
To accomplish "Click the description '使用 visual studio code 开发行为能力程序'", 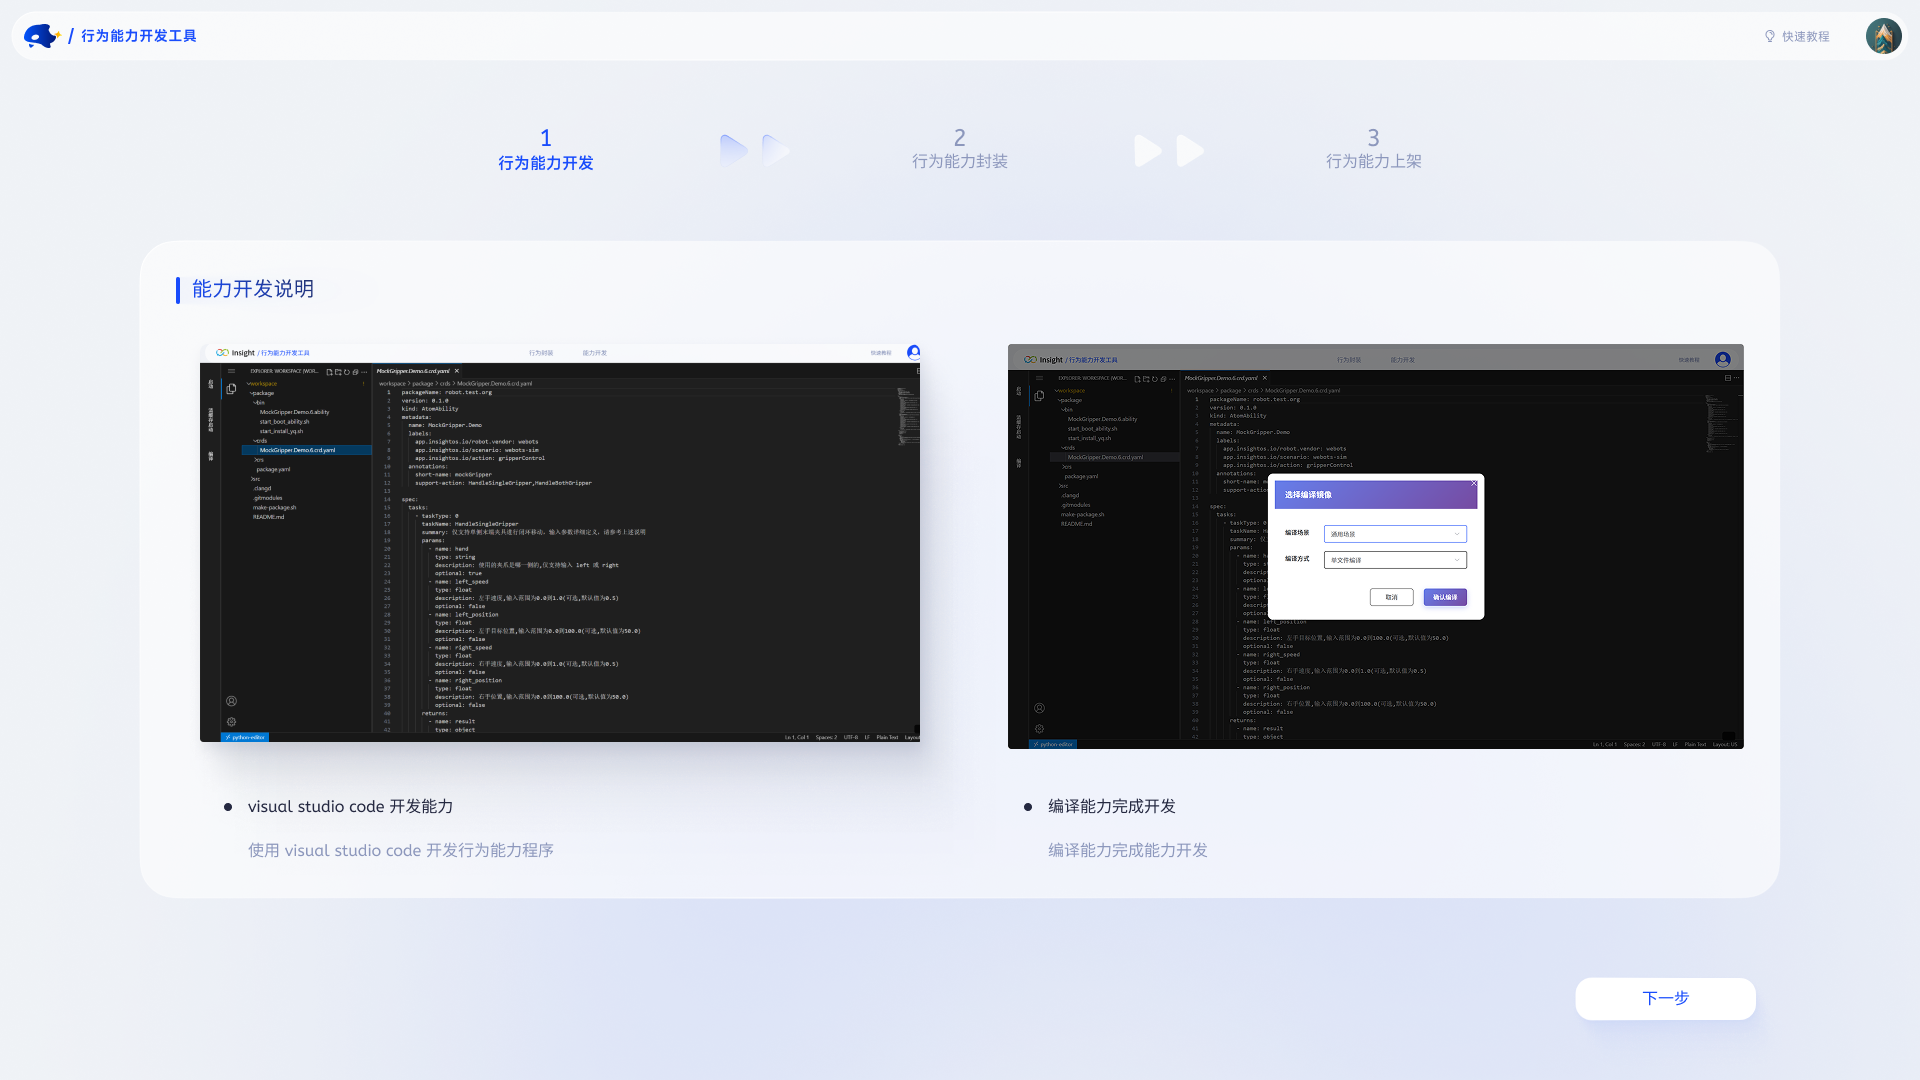I will click(401, 850).
